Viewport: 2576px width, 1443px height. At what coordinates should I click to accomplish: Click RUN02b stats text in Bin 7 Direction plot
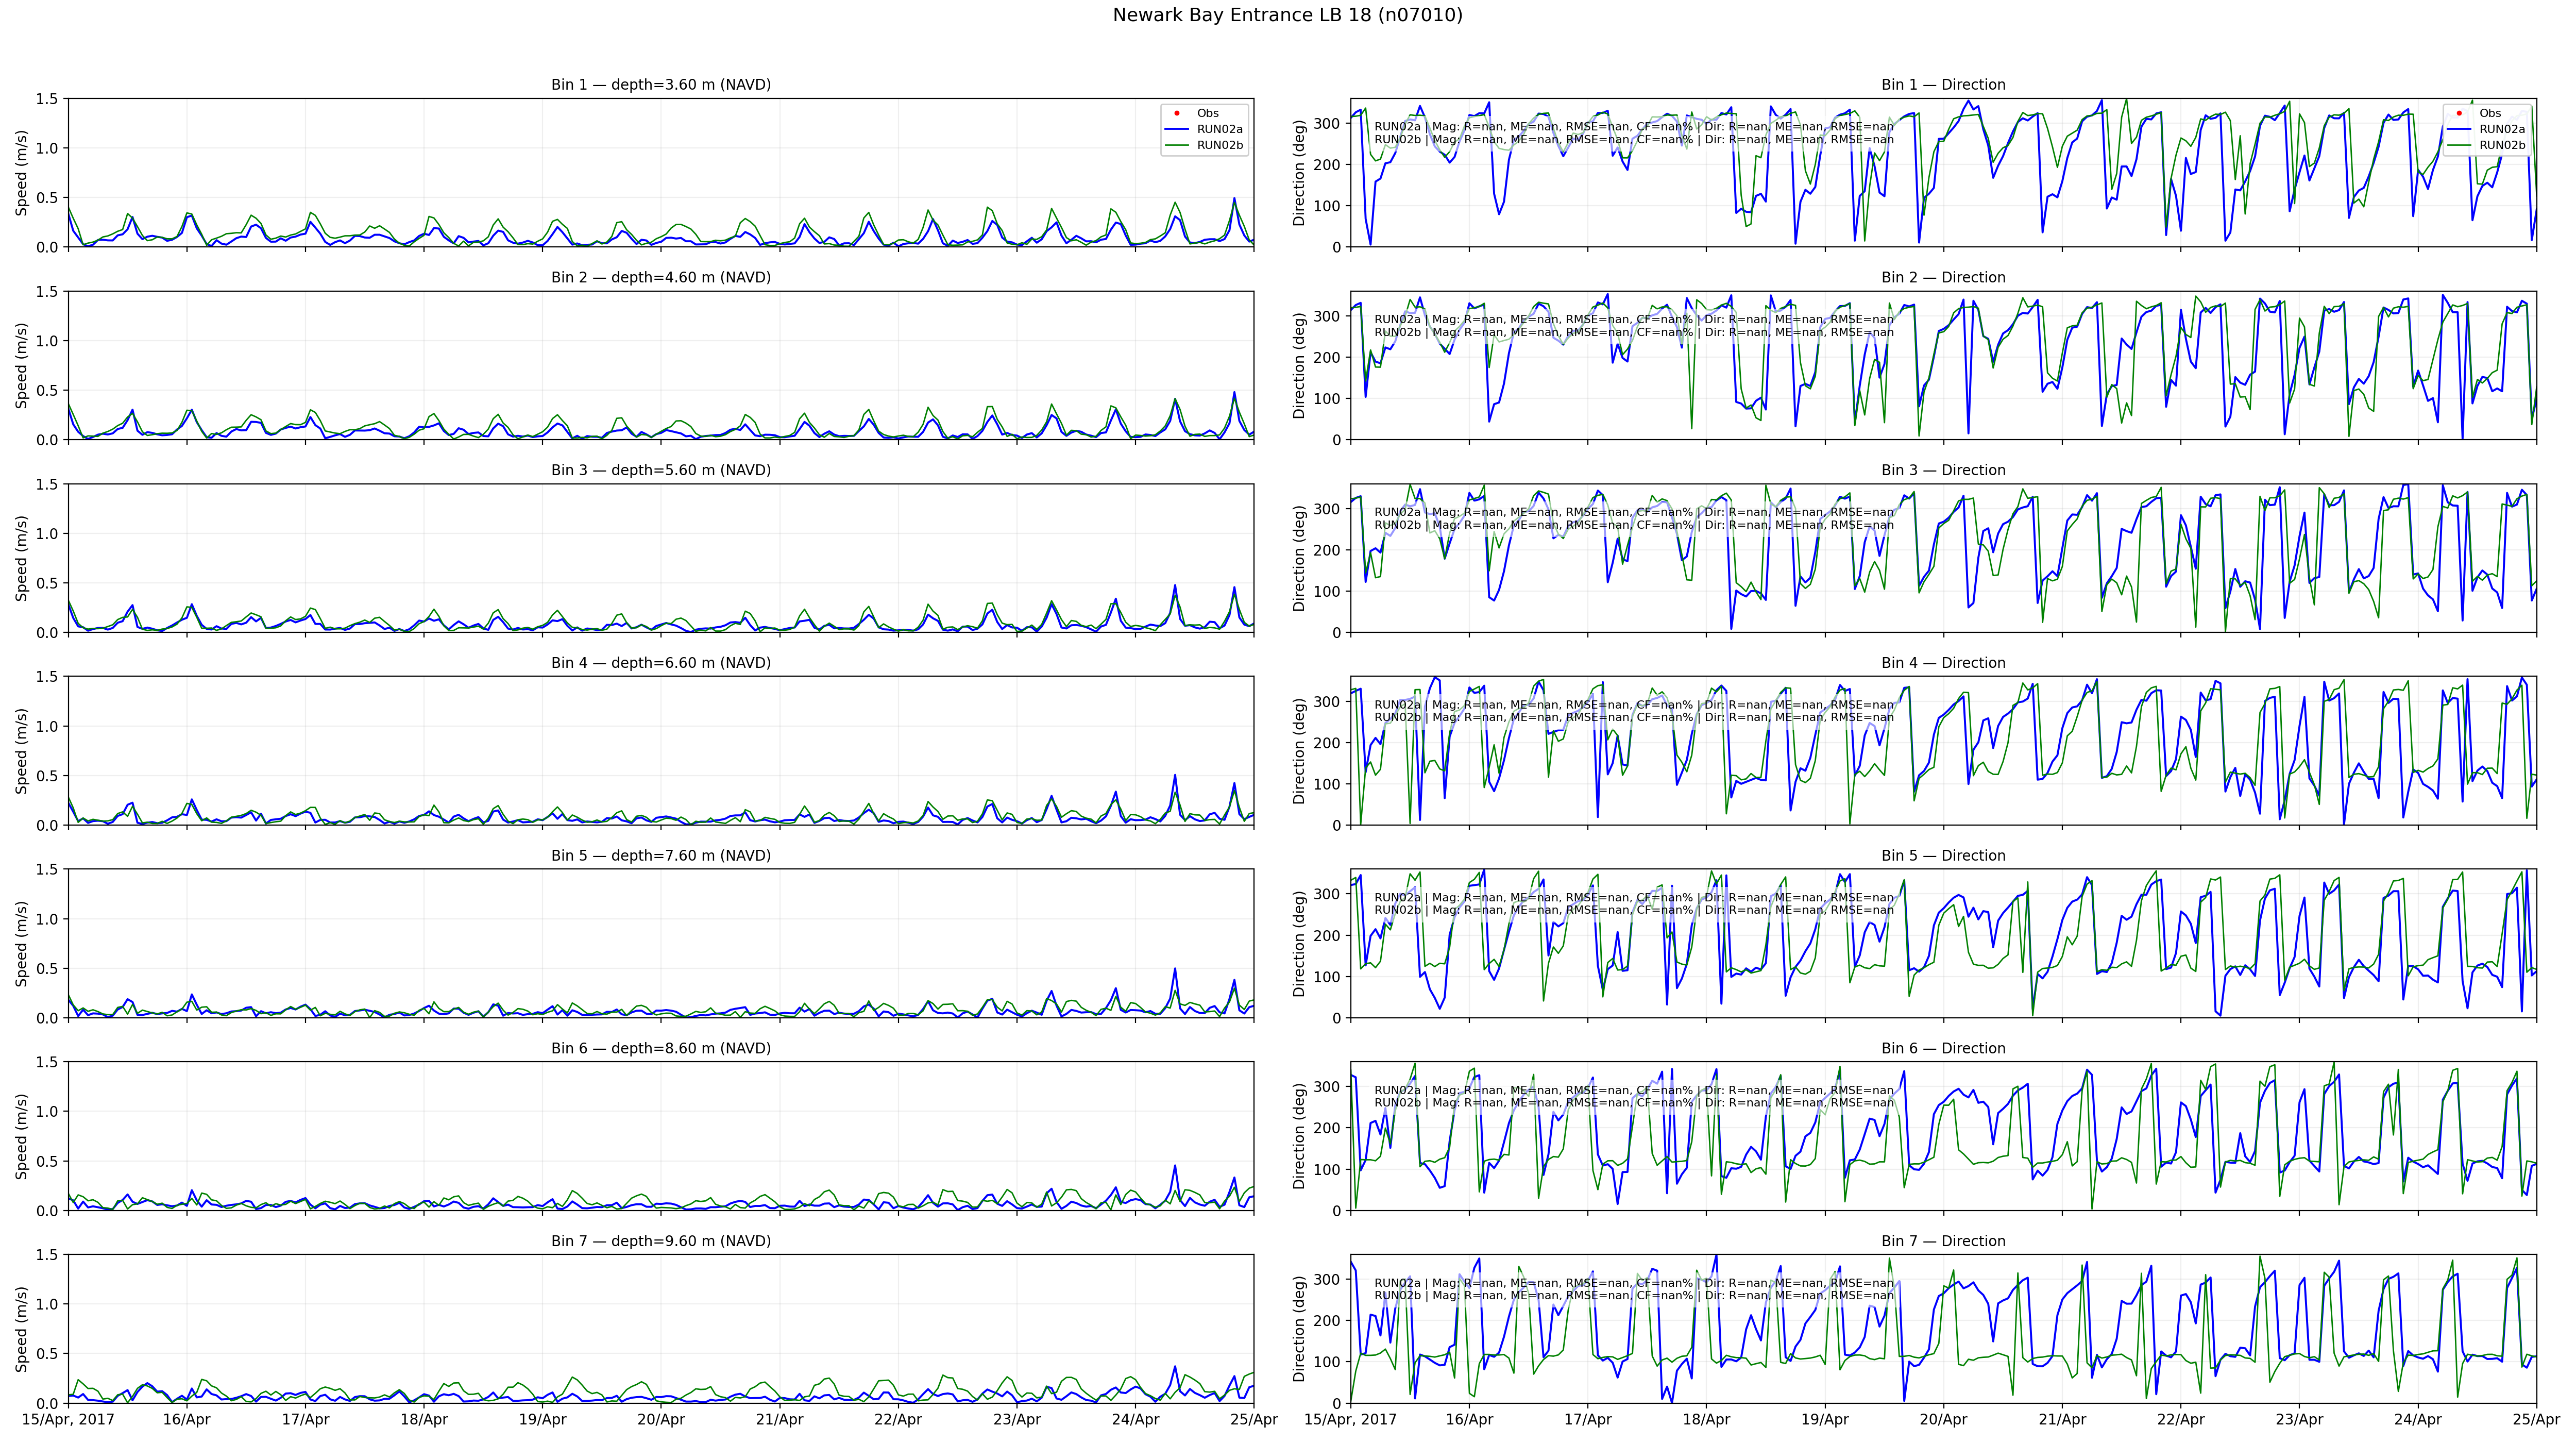pos(1633,1296)
